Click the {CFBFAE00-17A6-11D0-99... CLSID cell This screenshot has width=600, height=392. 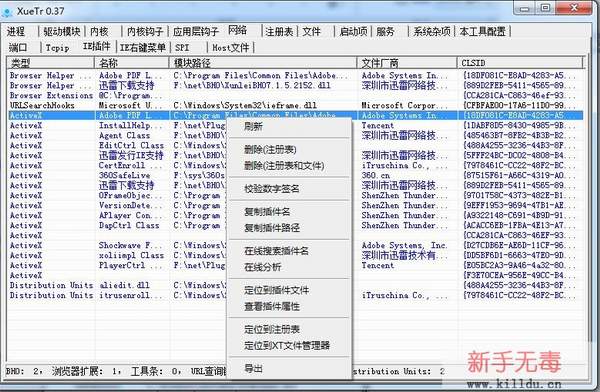pos(519,105)
